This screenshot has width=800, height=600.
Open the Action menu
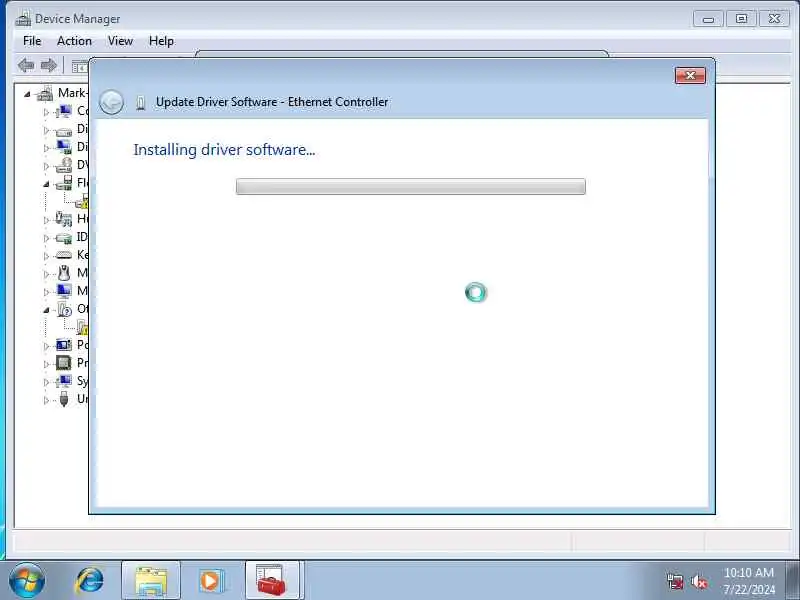(x=74, y=41)
